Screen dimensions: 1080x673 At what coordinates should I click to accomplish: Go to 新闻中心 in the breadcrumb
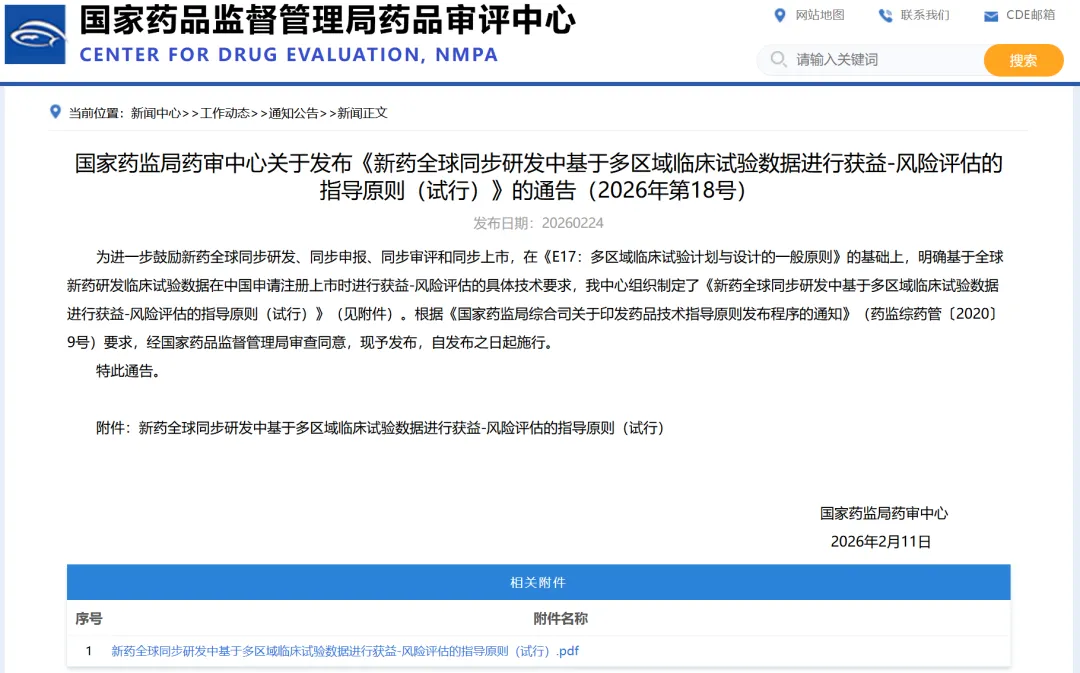(x=156, y=113)
